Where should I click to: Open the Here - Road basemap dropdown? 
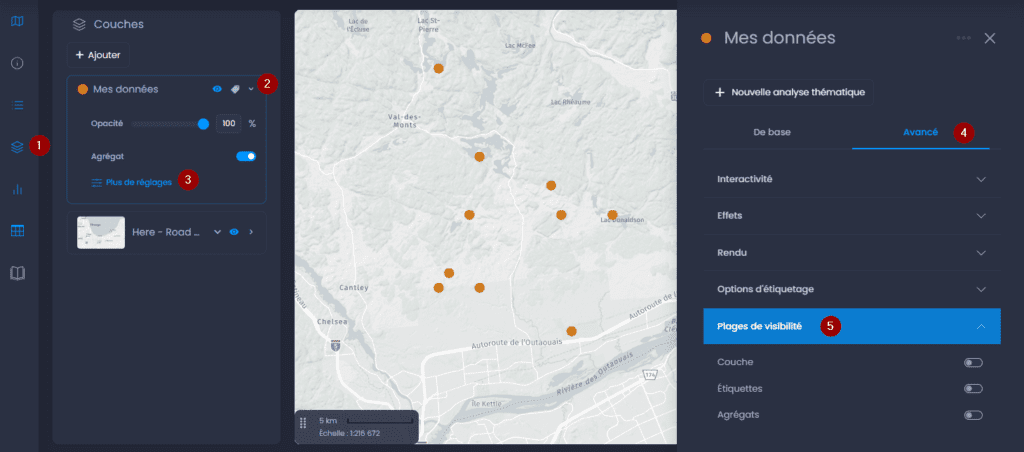[218, 232]
